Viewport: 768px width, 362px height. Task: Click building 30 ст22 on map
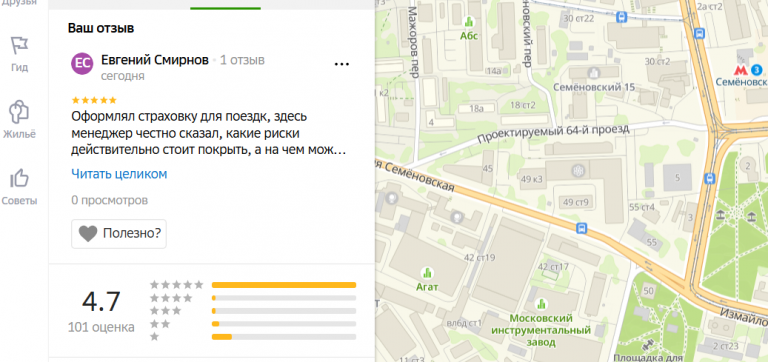coord(579,18)
